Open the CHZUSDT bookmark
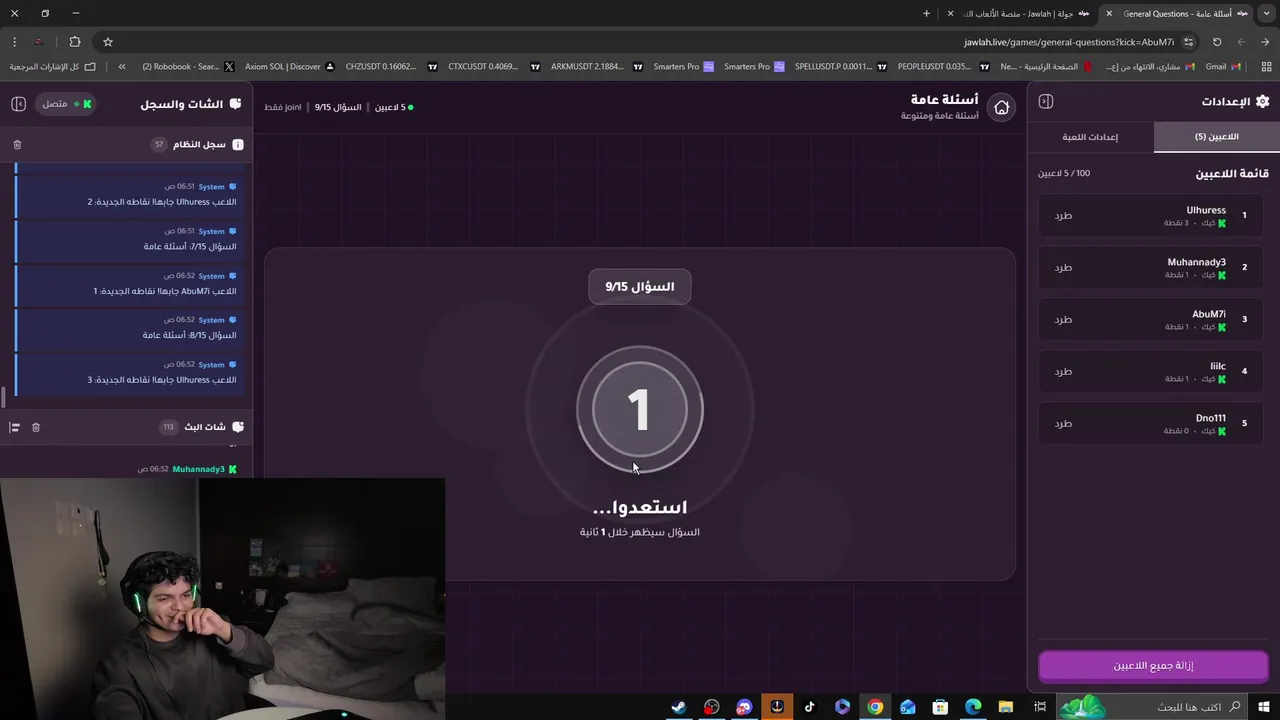Image resolution: width=1280 pixels, height=720 pixels. tap(391, 67)
